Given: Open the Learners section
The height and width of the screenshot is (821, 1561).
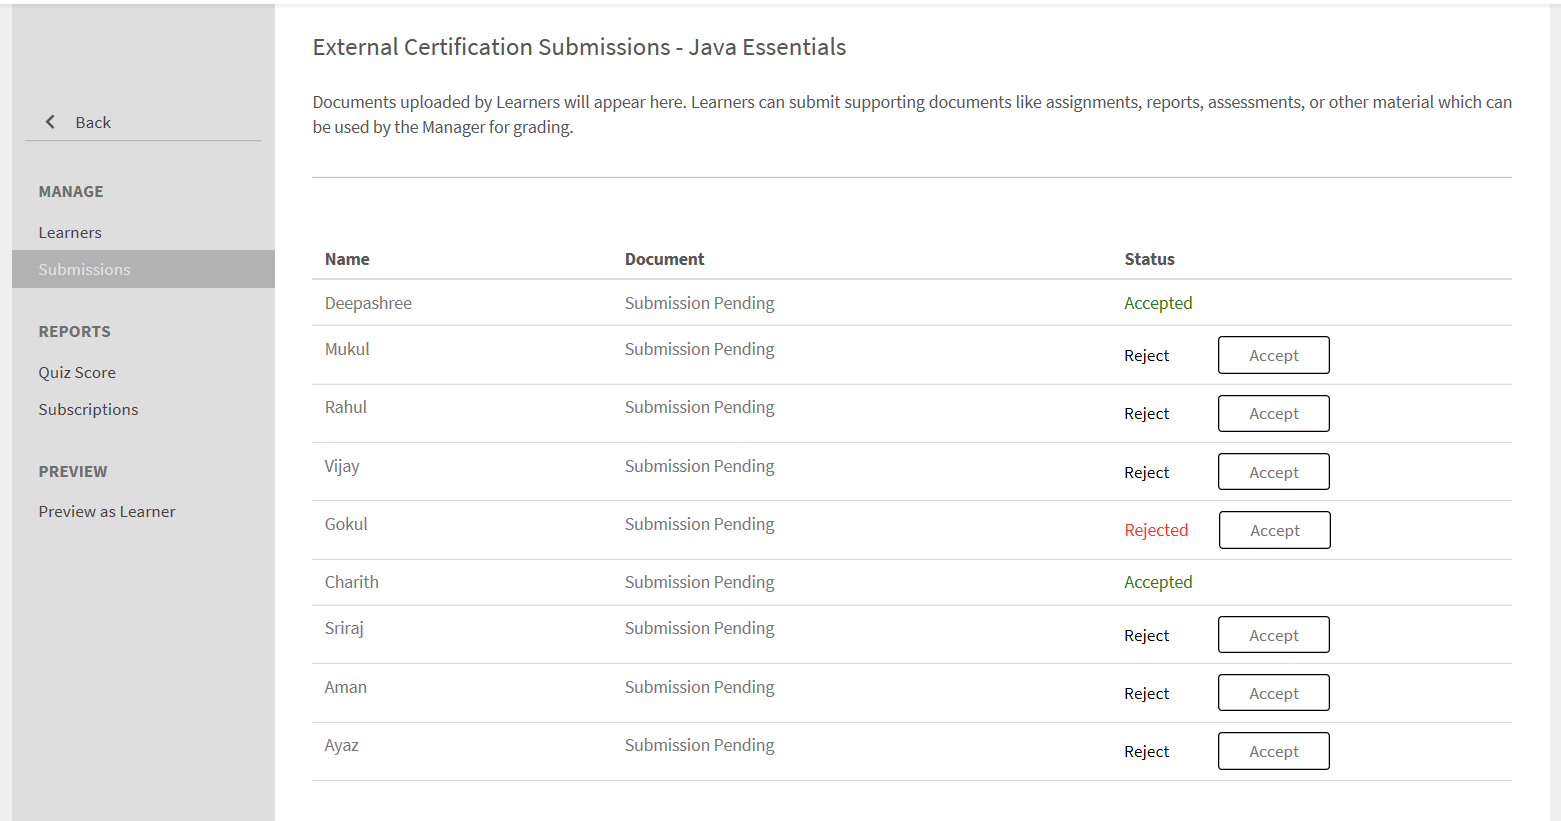Looking at the screenshot, I should pos(70,233).
